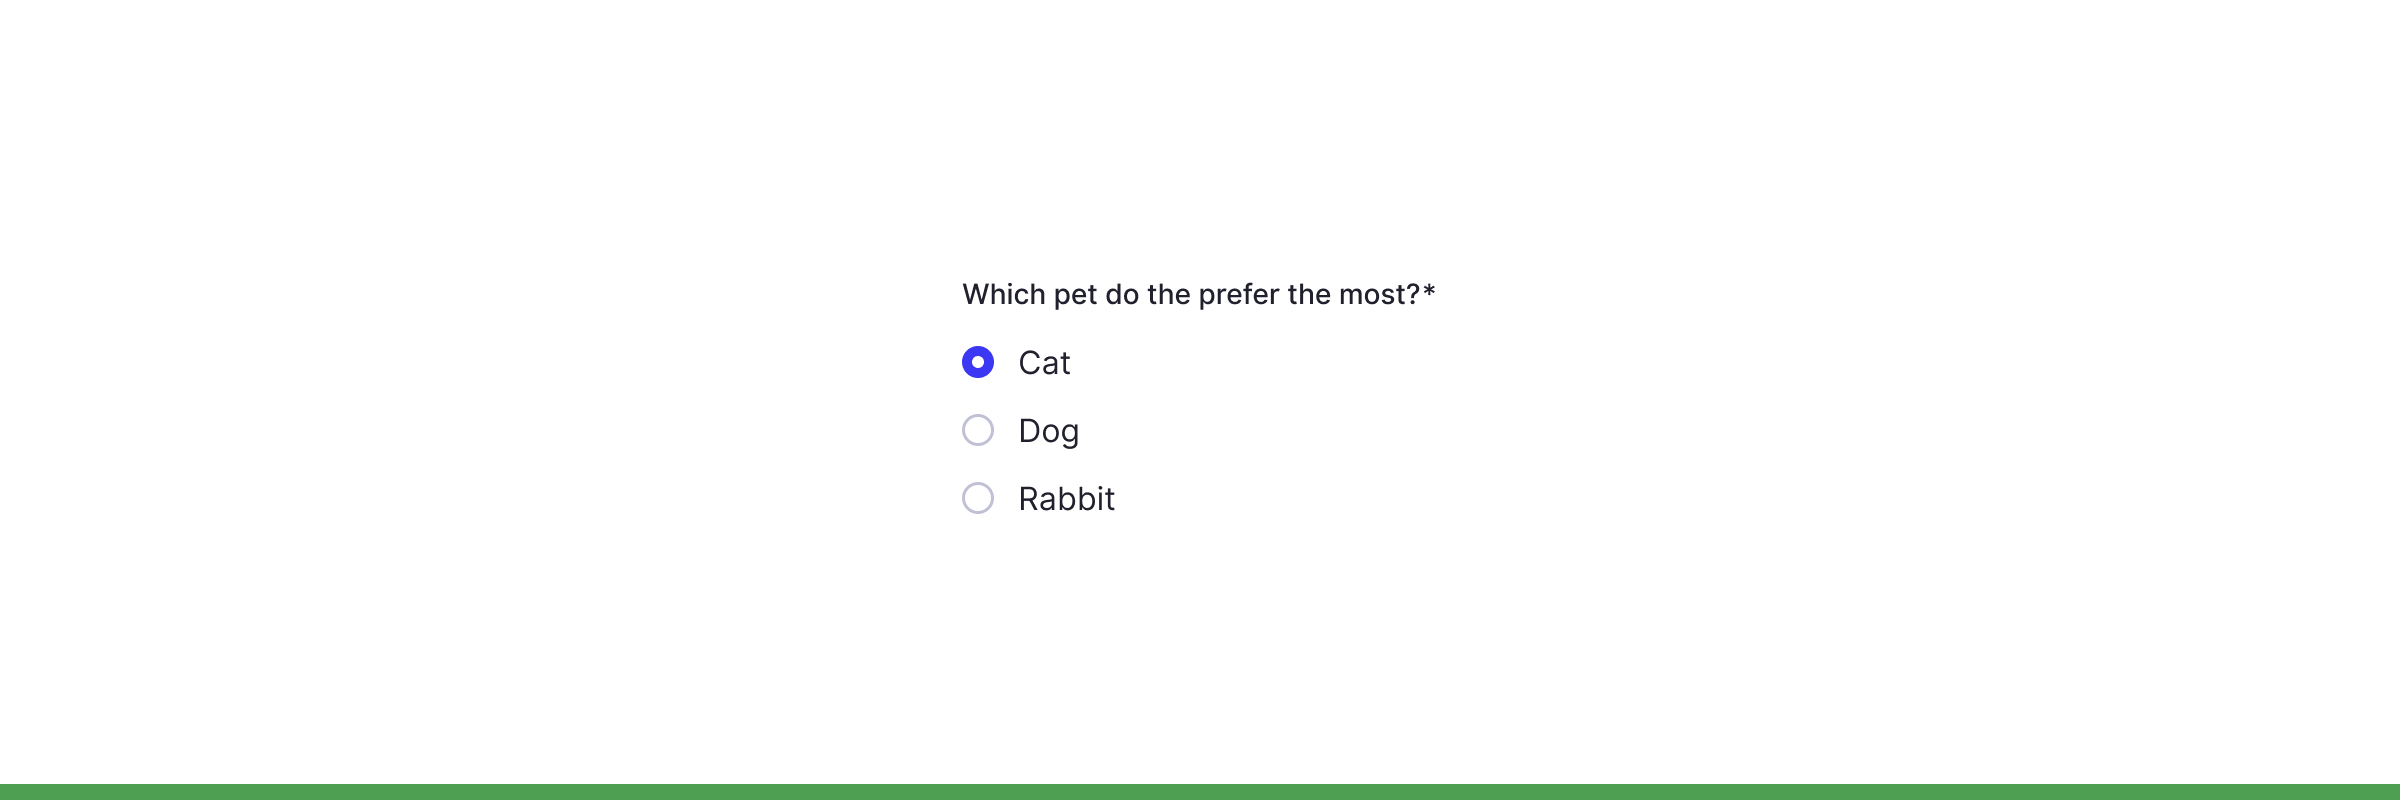The height and width of the screenshot is (800, 2400).
Task: Click the empty circle beside Dog
Action: point(977,430)
